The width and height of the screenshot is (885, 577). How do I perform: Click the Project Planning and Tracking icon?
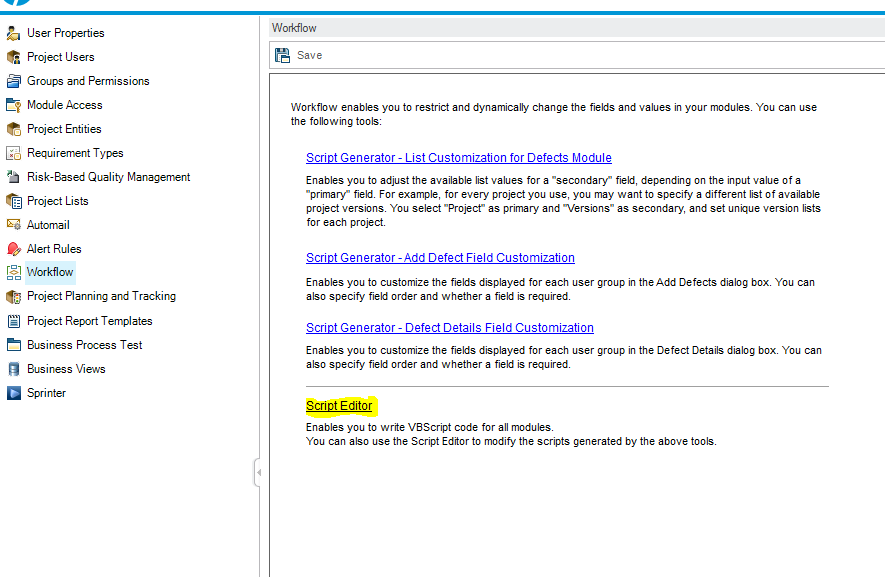pyautogui.click(x=14, y=296)
